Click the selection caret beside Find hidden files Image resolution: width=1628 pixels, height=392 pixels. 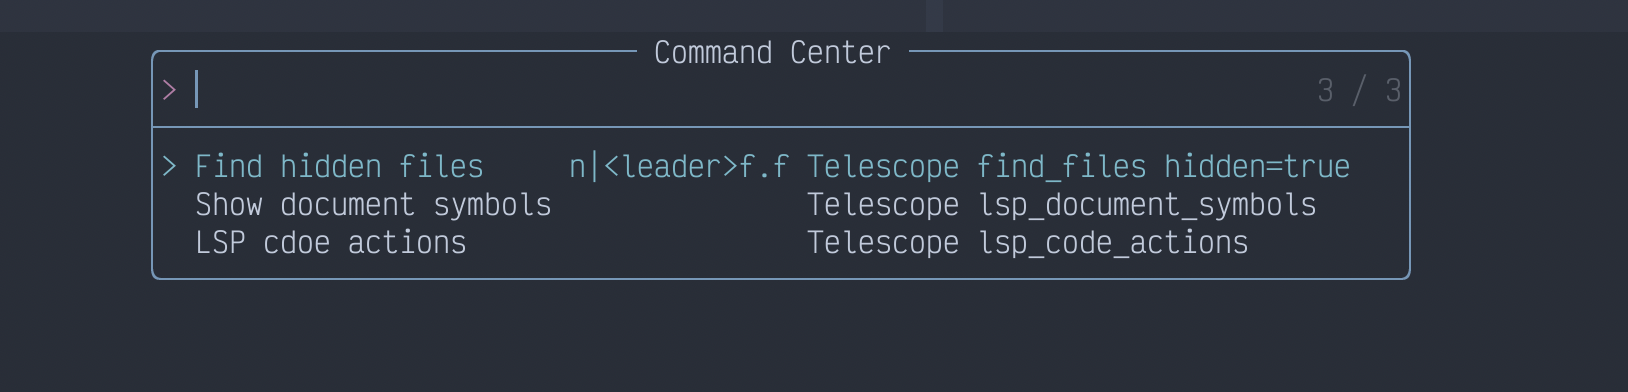click(x=169, y=166)
